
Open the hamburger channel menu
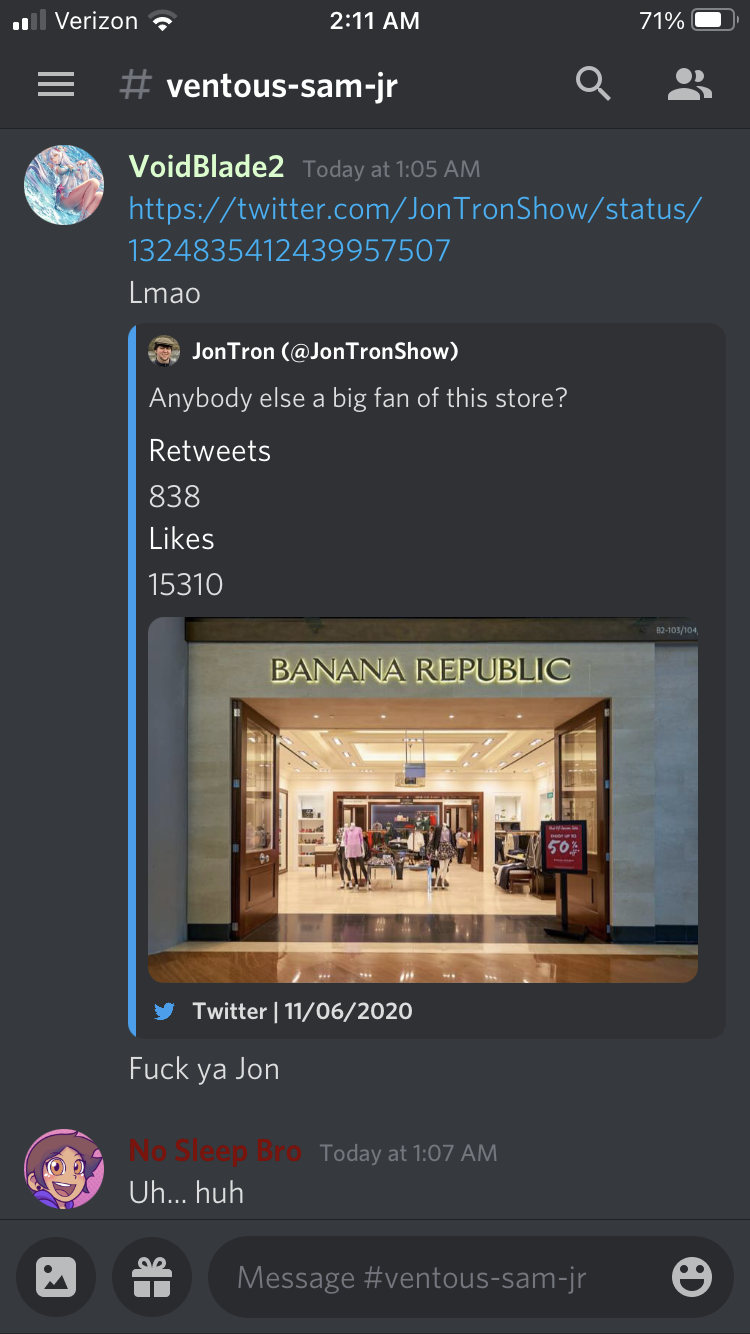(56, 85)
